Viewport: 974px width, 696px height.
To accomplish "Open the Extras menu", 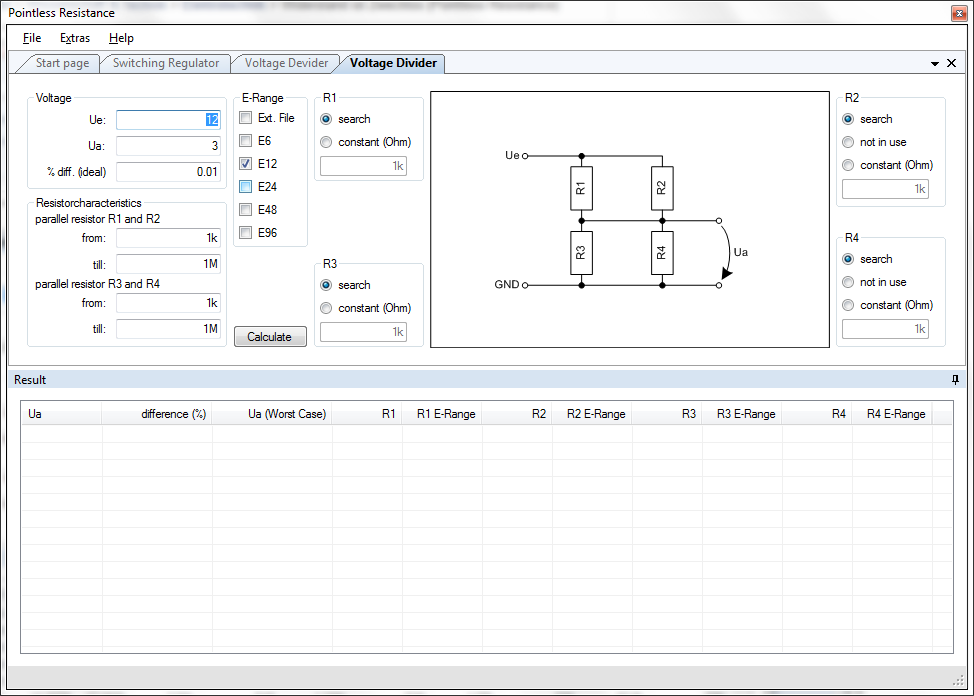I will pos(75,38).
